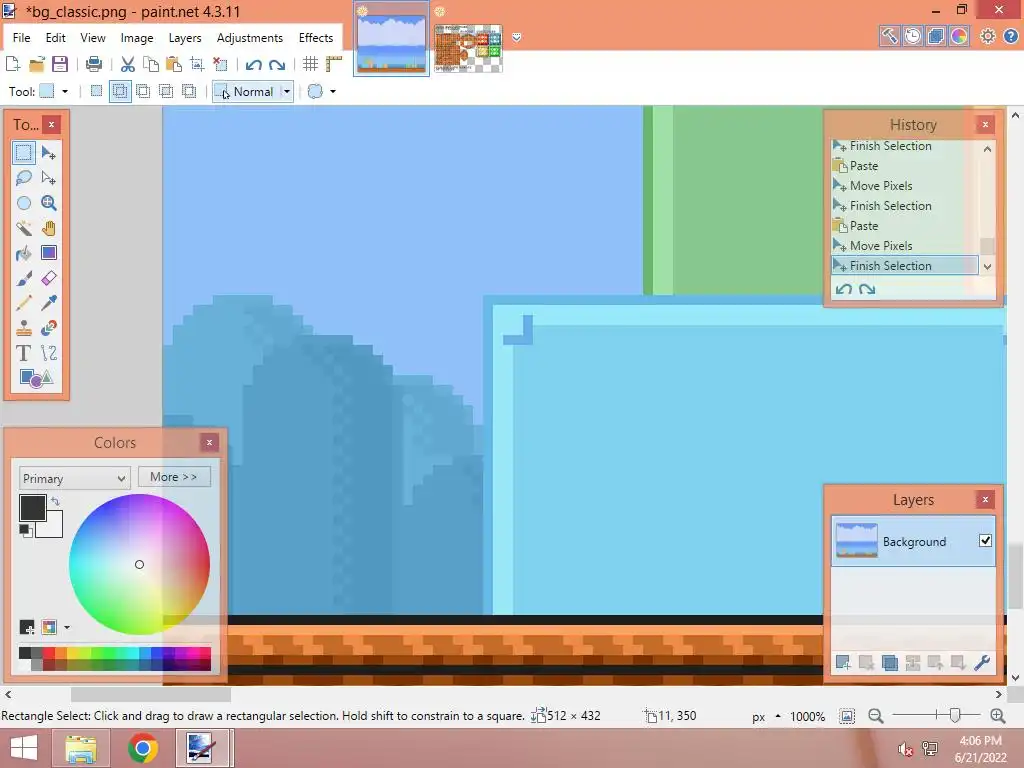Open the Normal selection size dropdown
Viewport: 1024px width, 768px height.
[287, 91]
